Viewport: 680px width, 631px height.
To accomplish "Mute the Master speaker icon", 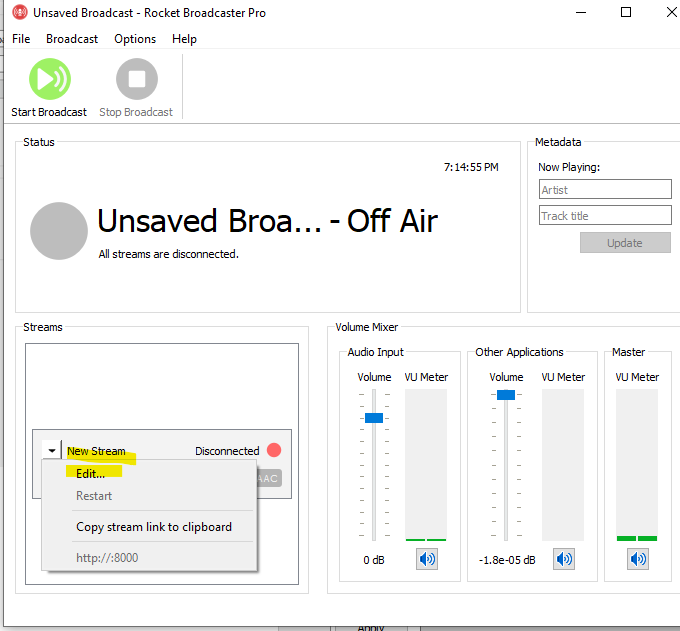I will [638, 559].
